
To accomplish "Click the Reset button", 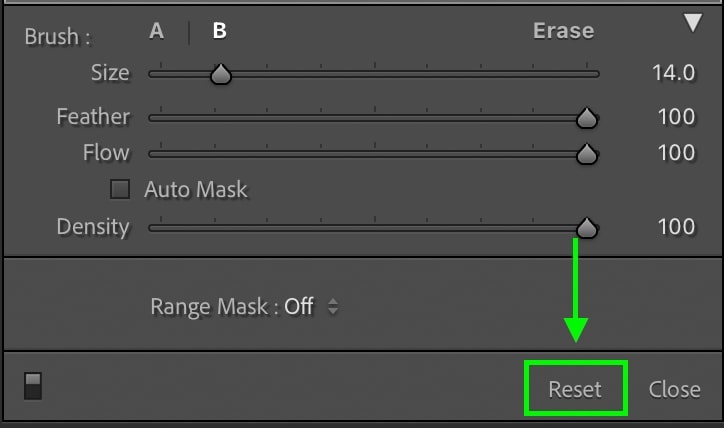I will [x=575, y=389].
